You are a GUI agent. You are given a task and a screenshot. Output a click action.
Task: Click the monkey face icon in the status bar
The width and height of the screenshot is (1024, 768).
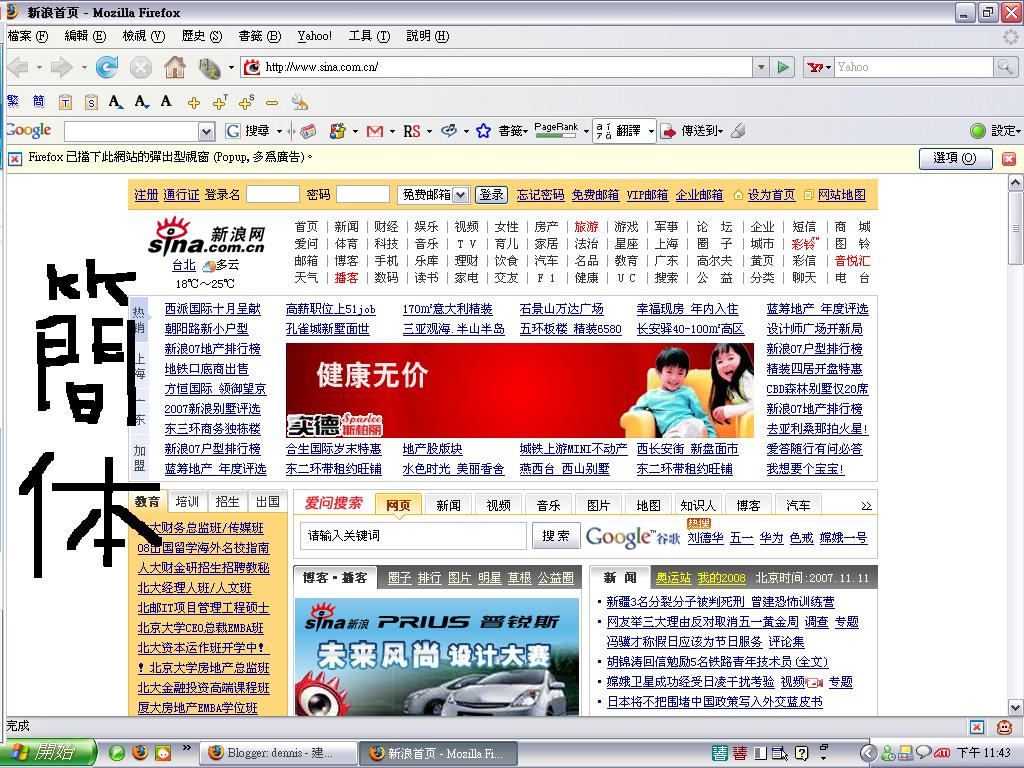1004,727
